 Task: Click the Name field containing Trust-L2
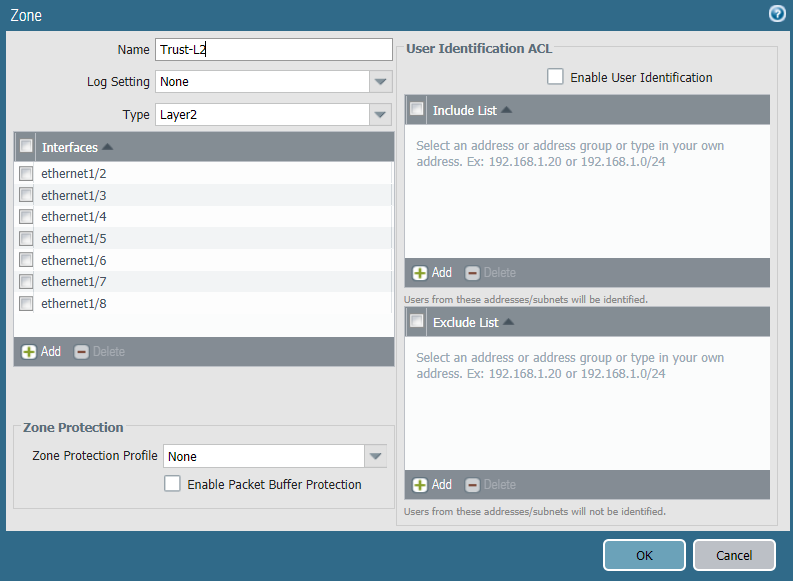pos(274,50)
